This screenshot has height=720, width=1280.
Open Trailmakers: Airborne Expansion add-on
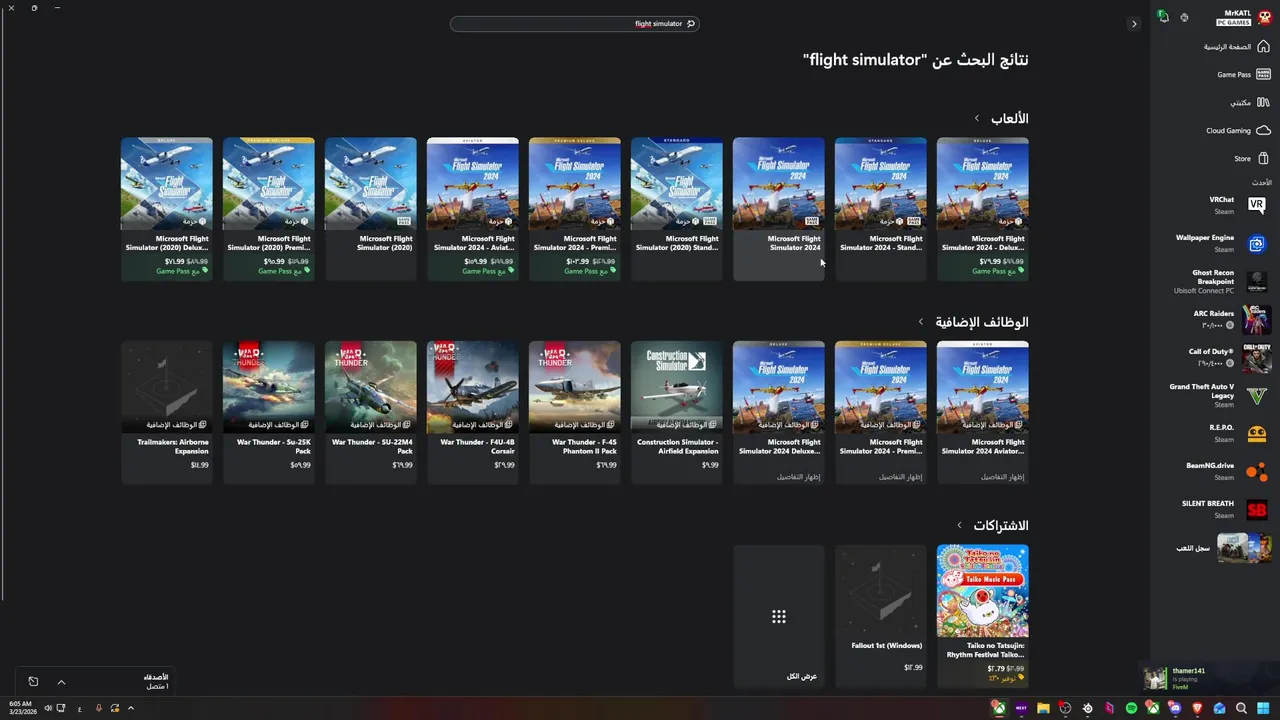[x=167, y=412]
